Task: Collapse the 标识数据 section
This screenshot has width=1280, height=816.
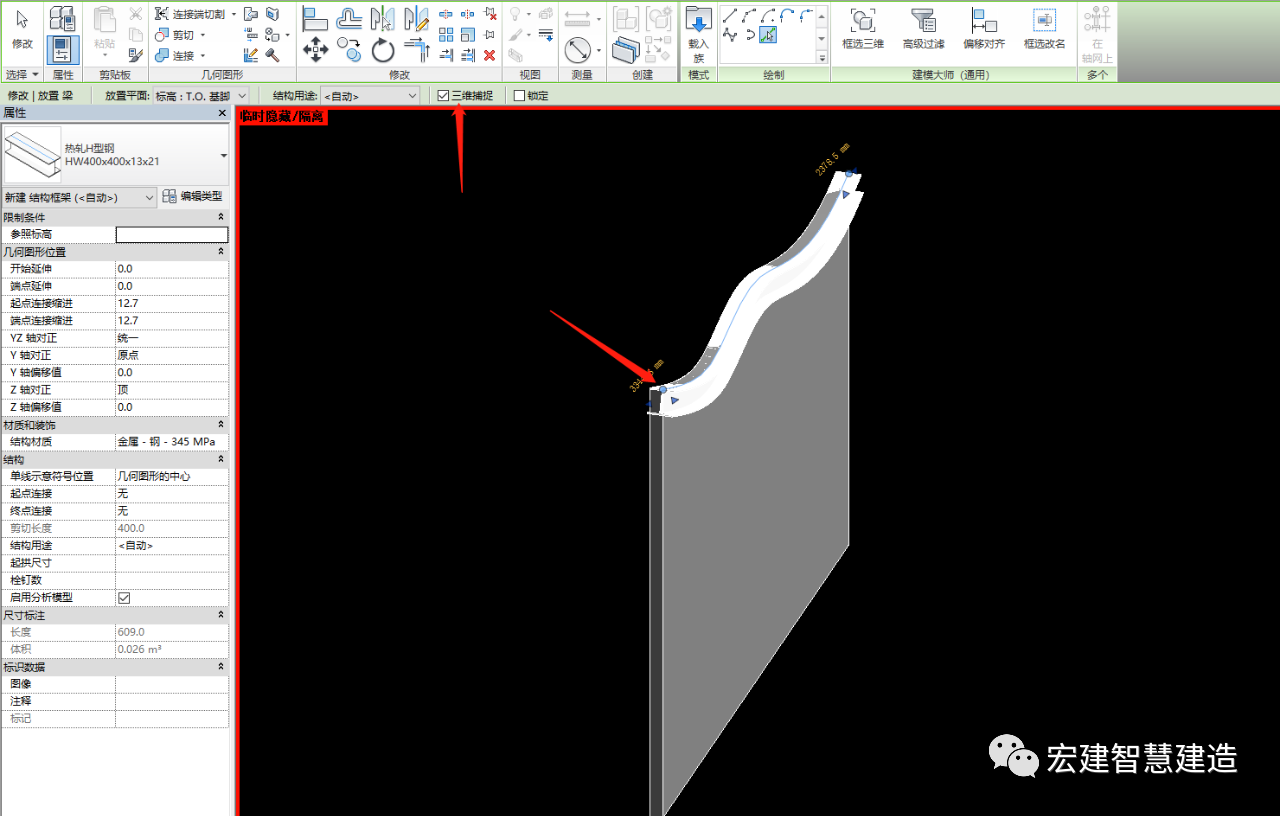Action: click(220, 667)
